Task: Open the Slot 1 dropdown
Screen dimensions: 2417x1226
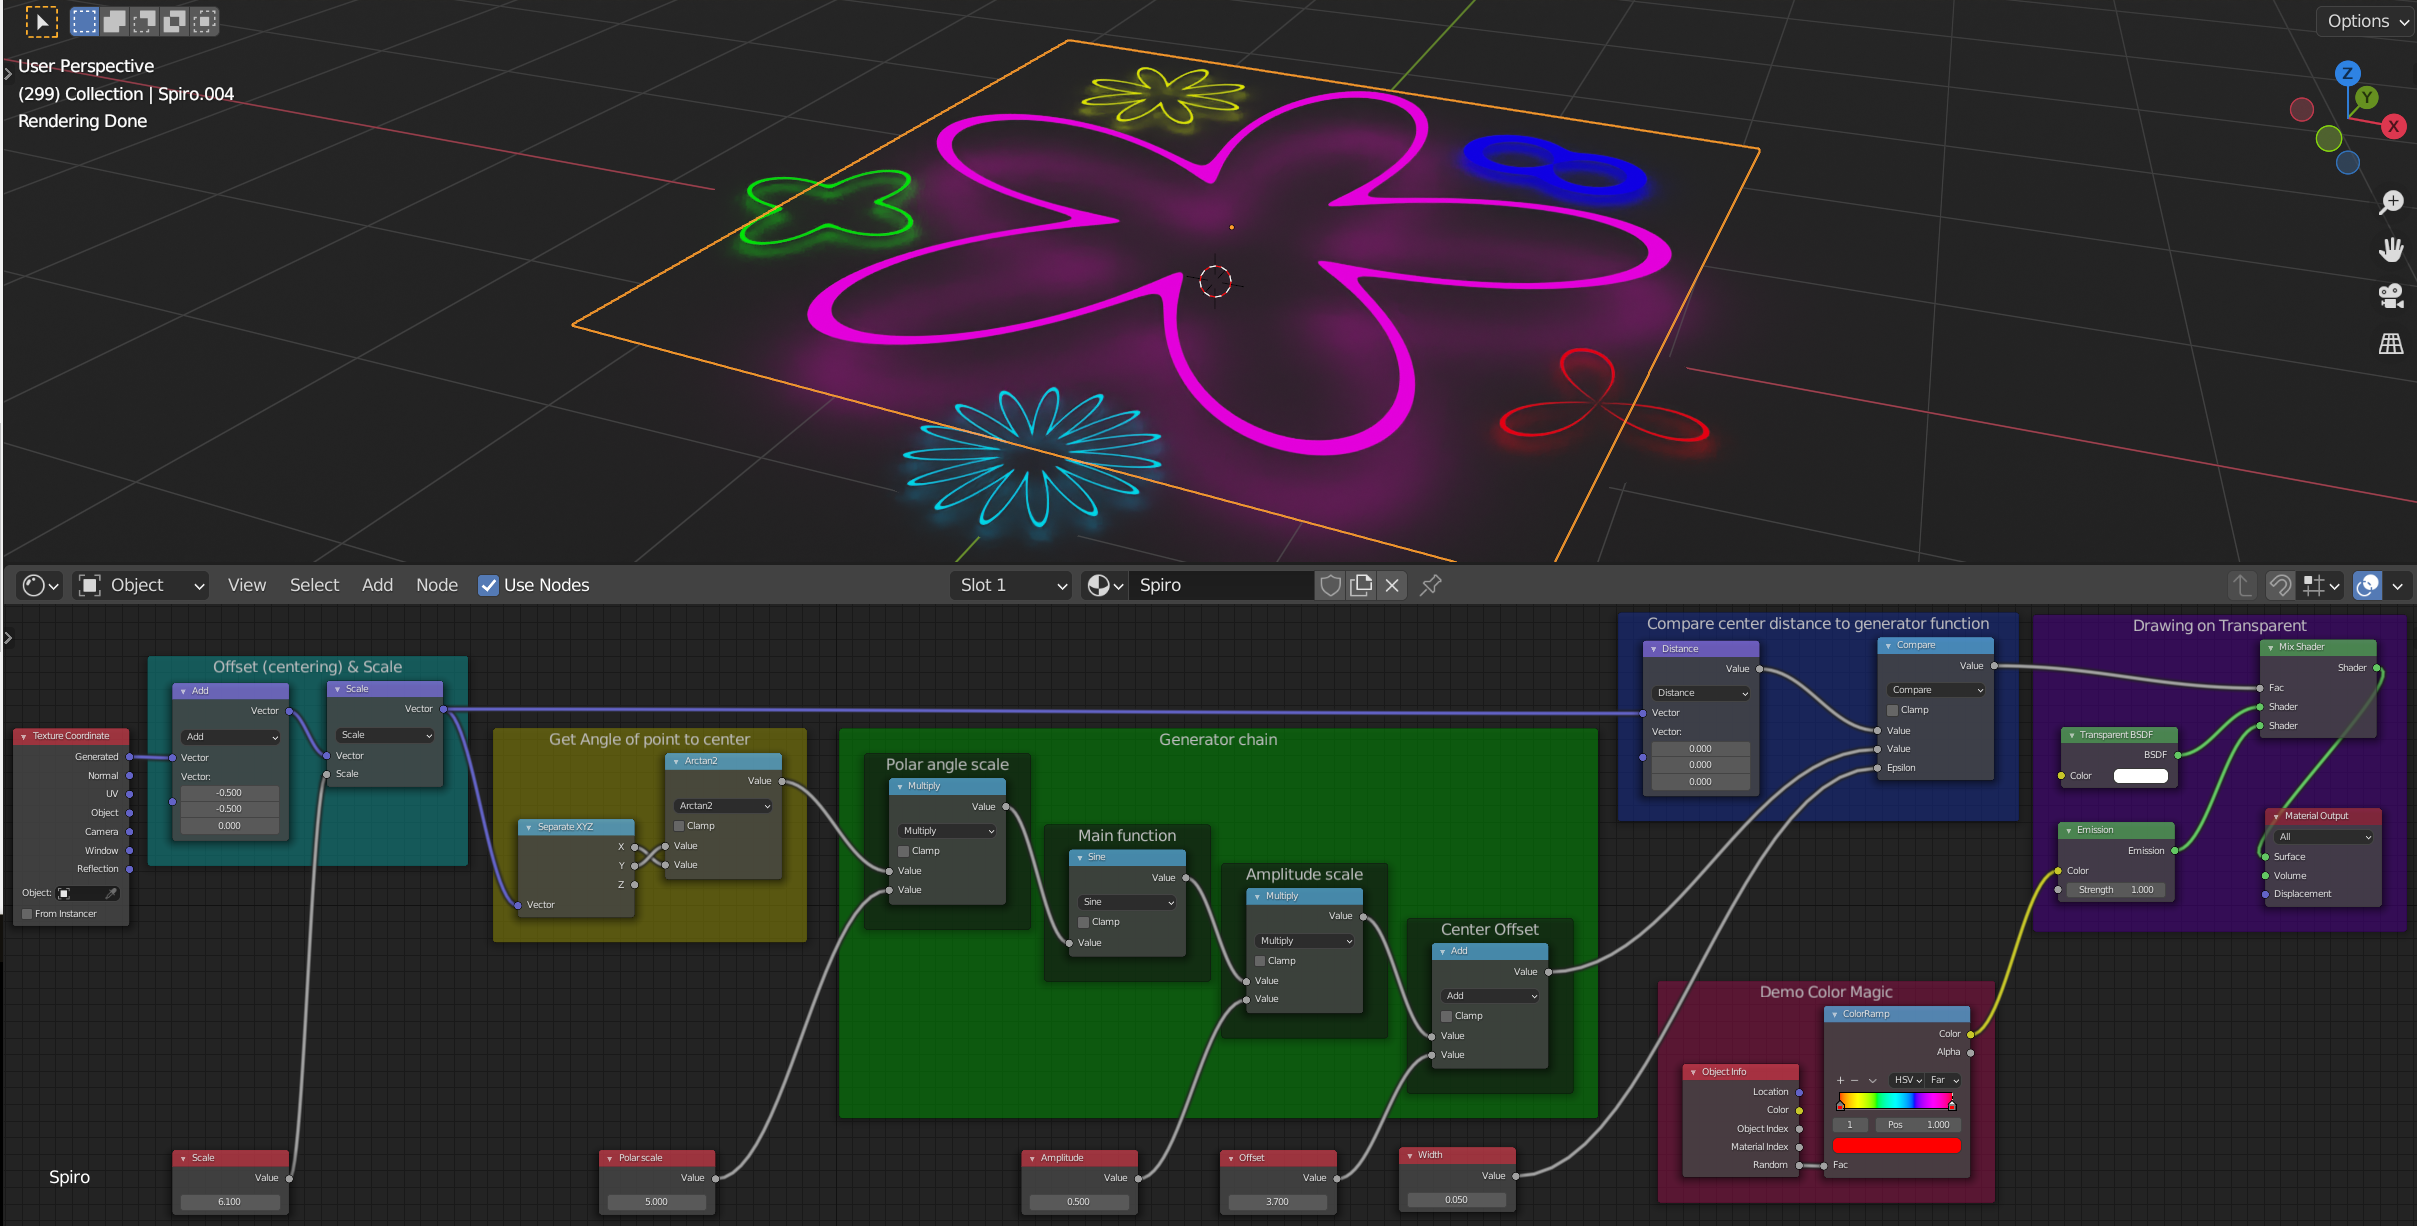Action: [x=1010, y=585]
